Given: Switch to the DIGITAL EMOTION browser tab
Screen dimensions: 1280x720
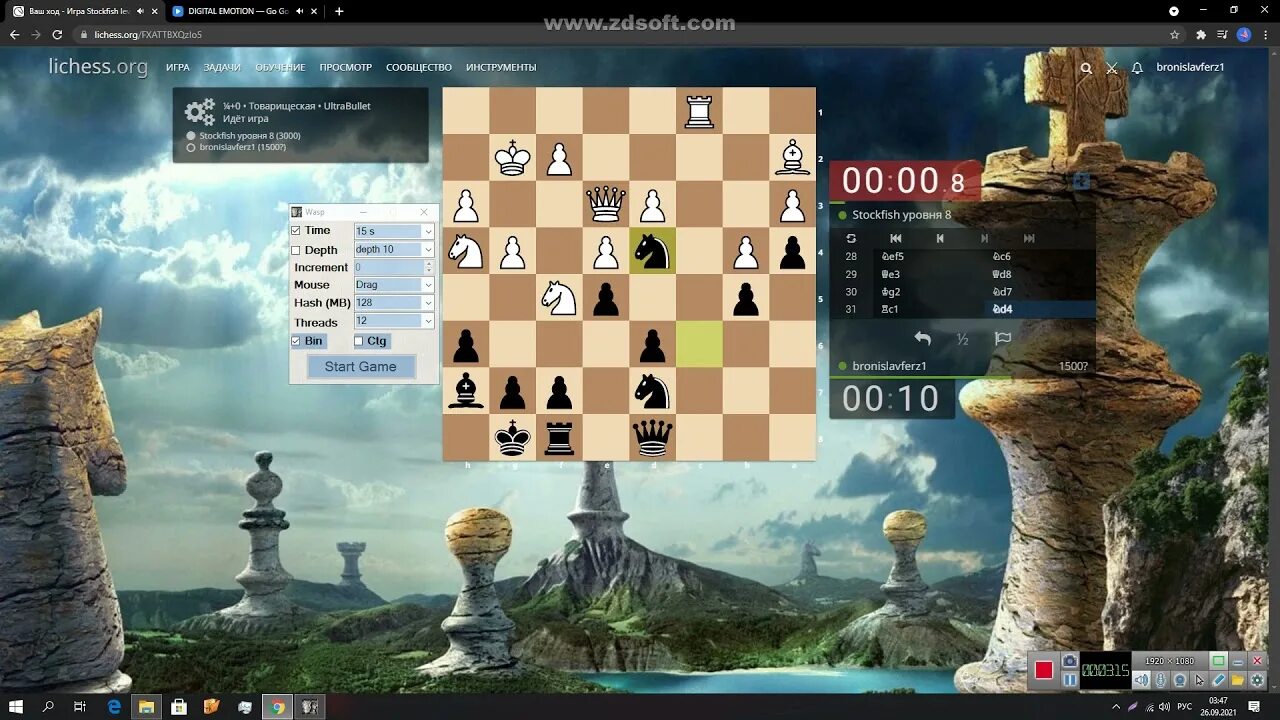Looking at the screenshot, I should click(x=240, y=11).
